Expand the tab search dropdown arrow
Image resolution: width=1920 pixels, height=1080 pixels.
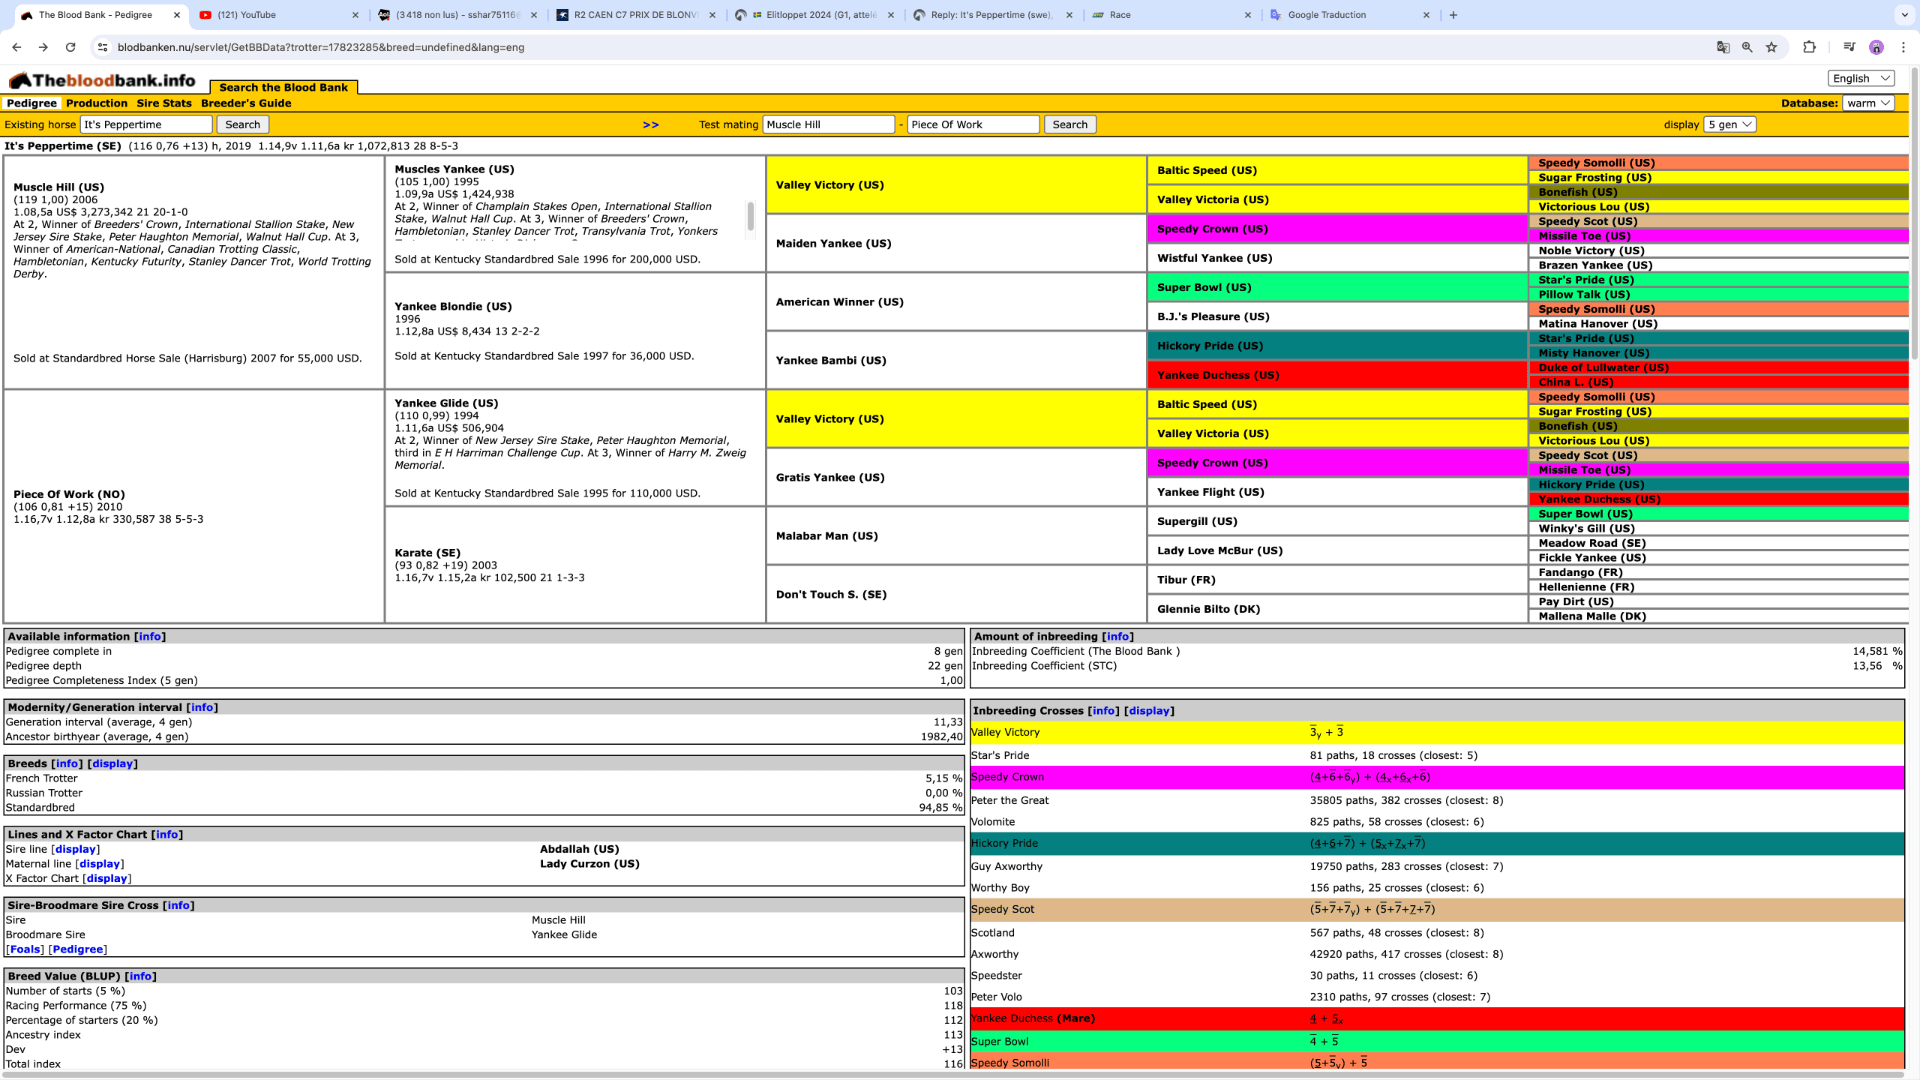(1903, 15)
